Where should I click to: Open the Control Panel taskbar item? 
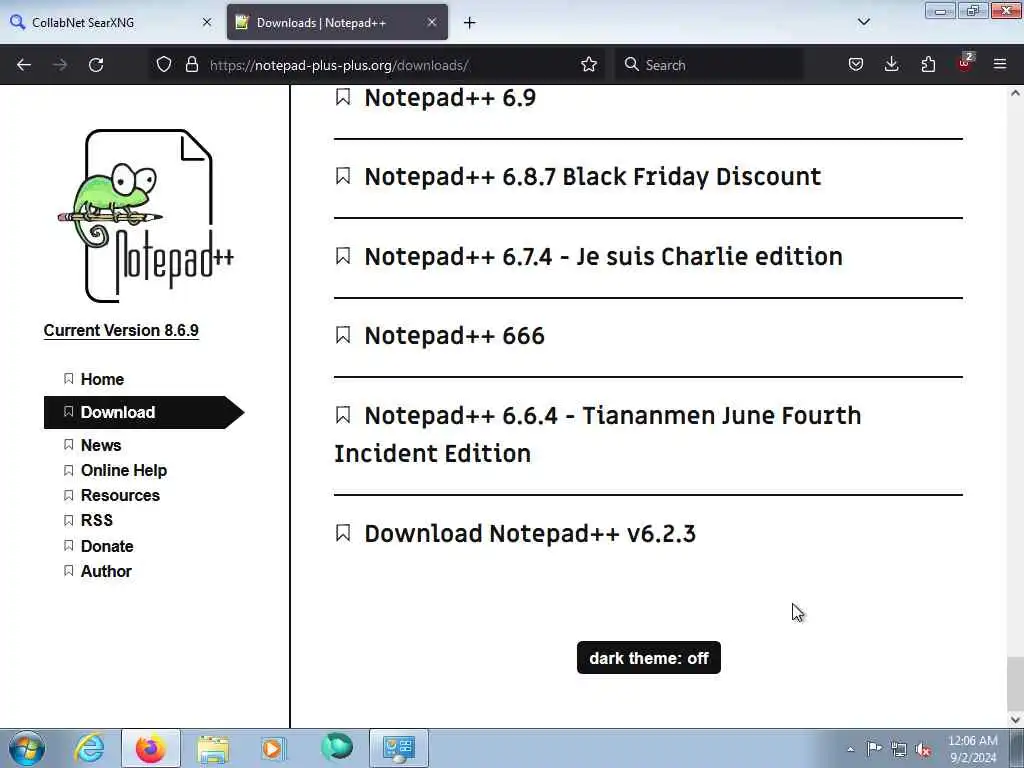[x=398, y=748]
